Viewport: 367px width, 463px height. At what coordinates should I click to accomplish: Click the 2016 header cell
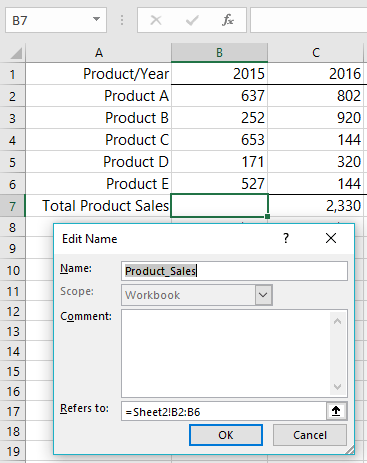click(316, 74)
